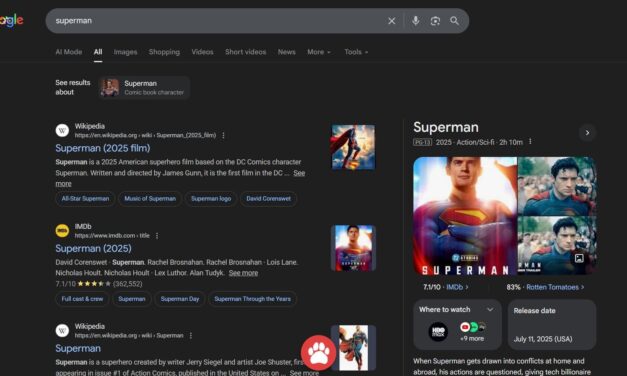The height and width of the screenshot is (376, 627).
Task: Switch to AI Mode tab
Action: (69, 52)
